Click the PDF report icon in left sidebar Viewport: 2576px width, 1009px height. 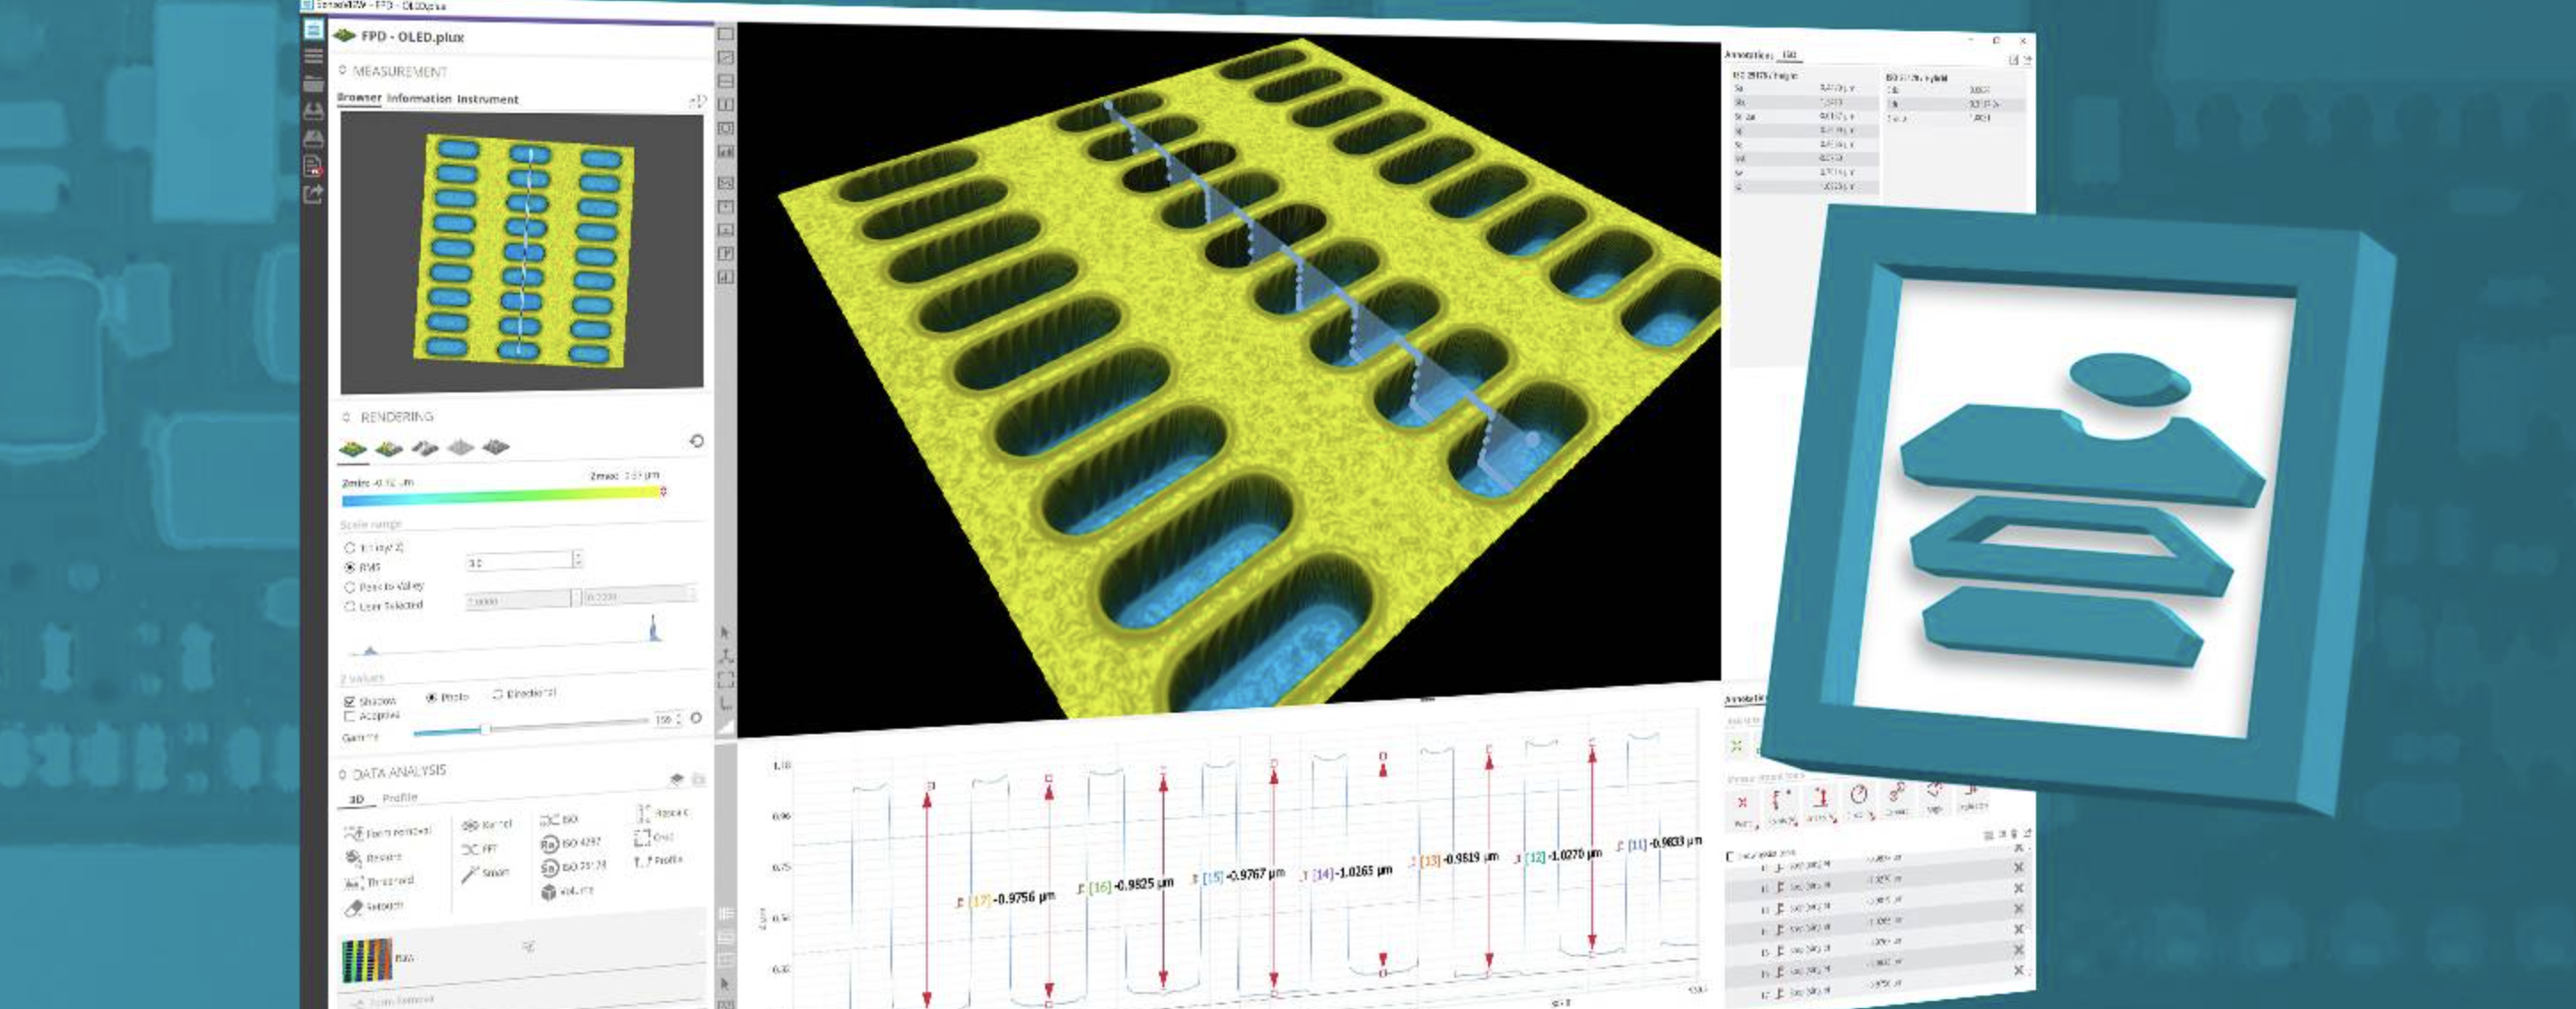click(x=313, y=166)
